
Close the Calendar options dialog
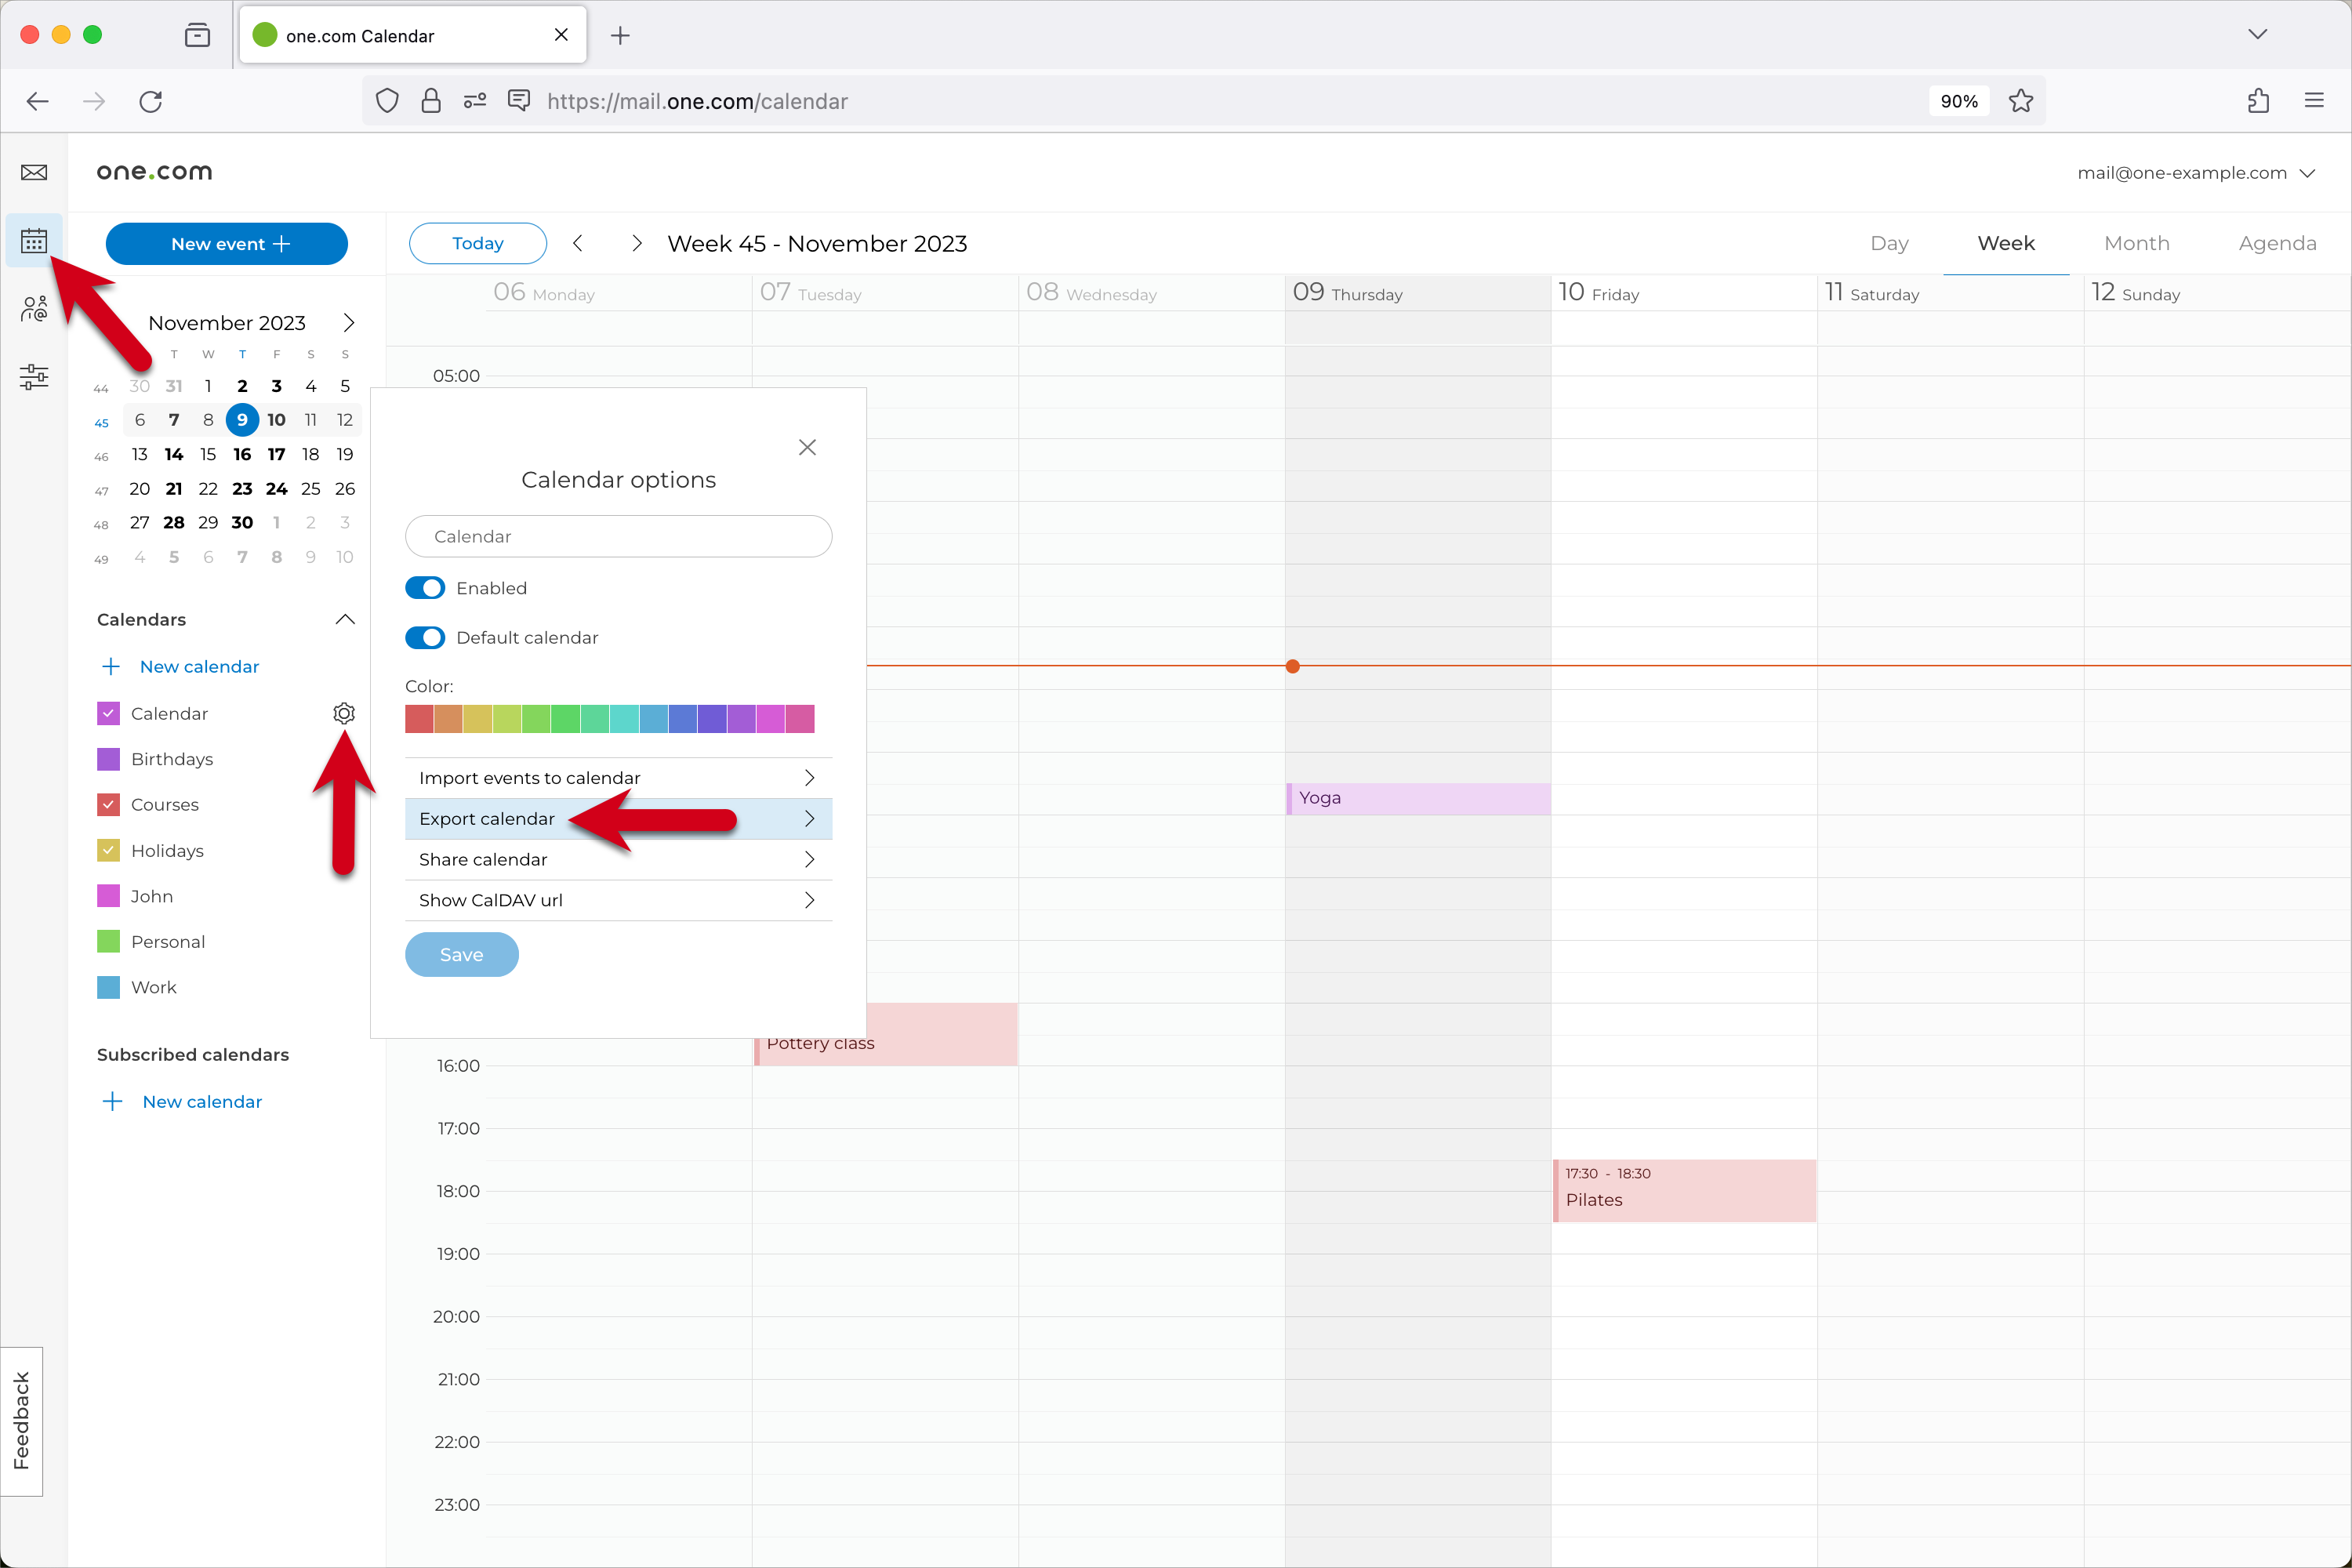[x=807, y=447]
